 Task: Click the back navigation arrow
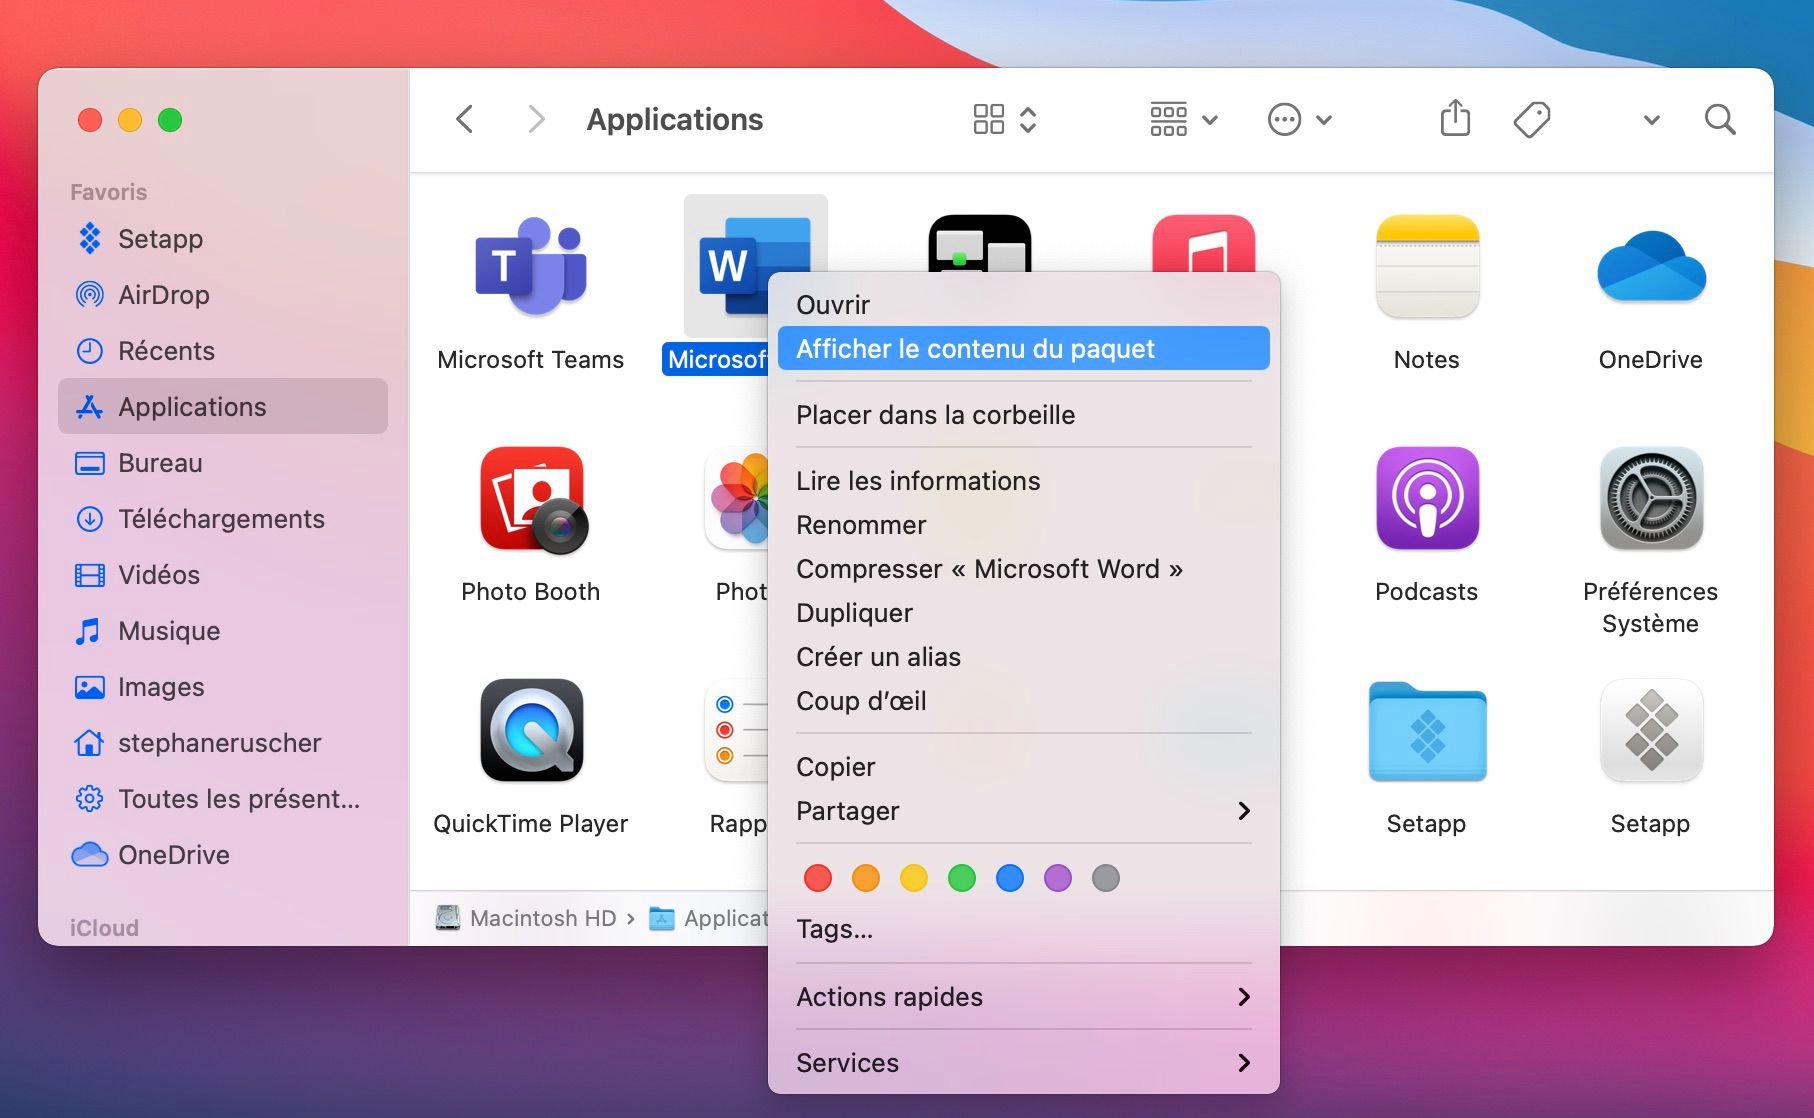463,119
